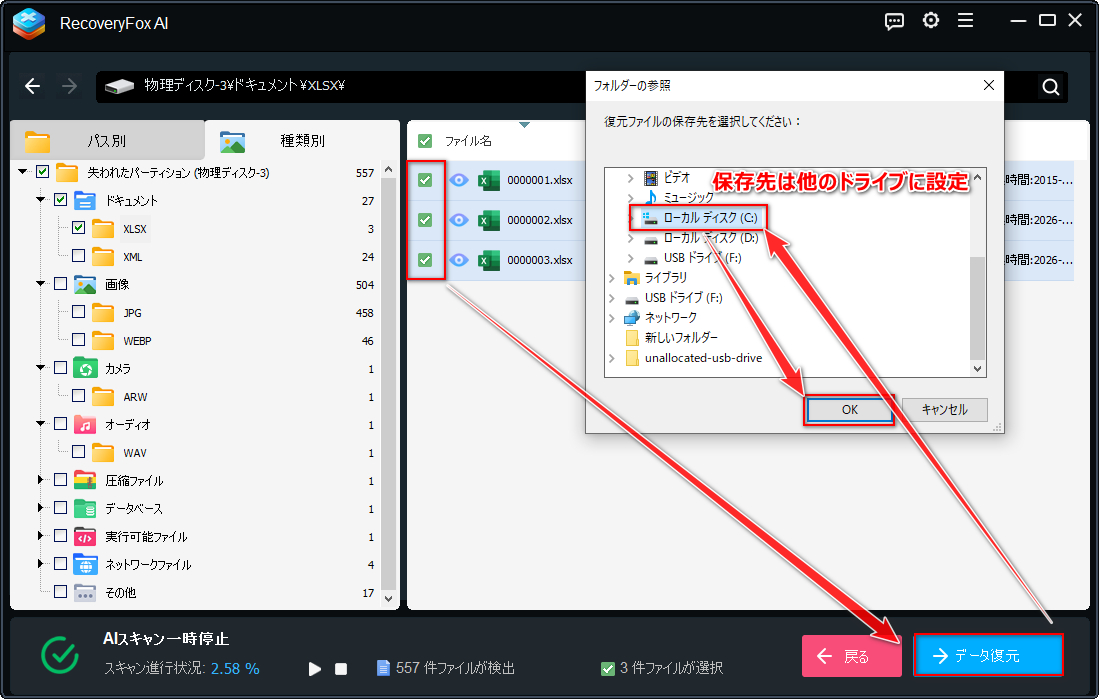Switch to the 種類別 tab
The height and width of the screenshot is (699, 1099).
(302, 140)
